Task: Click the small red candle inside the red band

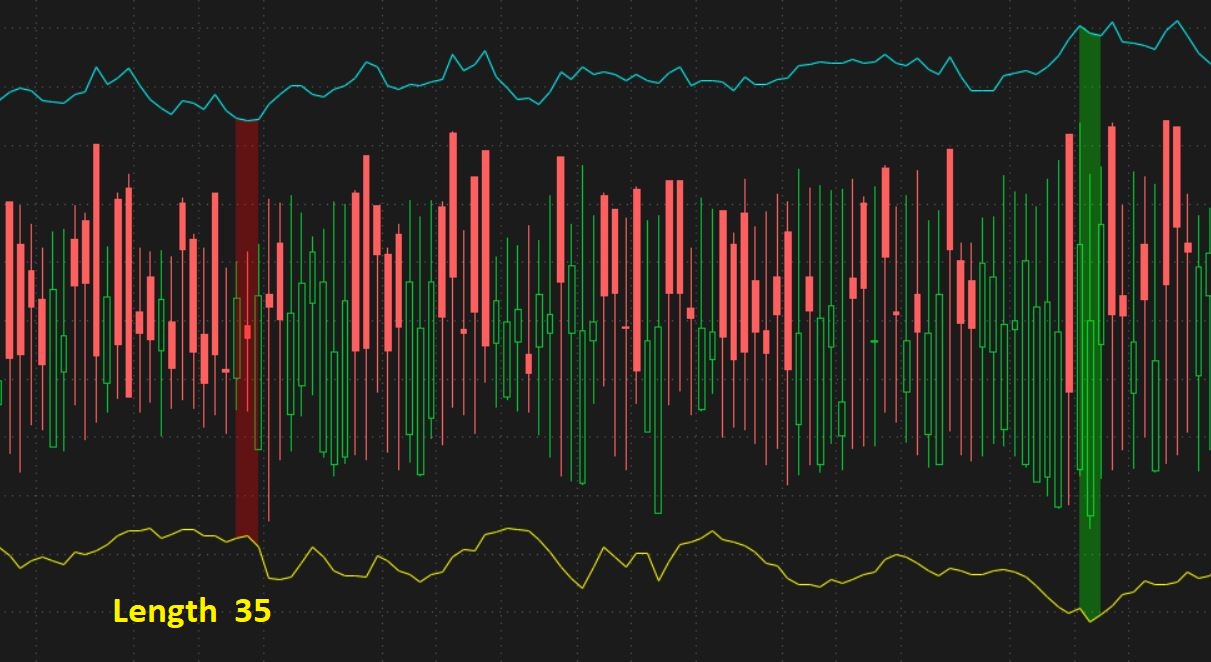Action: pos(247,331)
